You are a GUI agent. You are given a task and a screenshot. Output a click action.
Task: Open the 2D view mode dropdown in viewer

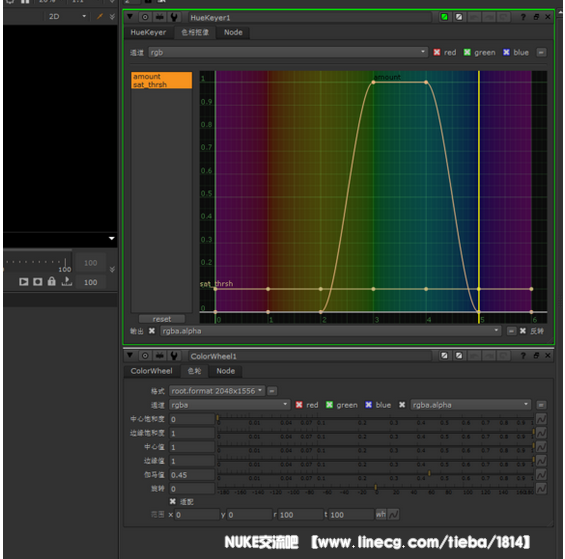[67, 17]
